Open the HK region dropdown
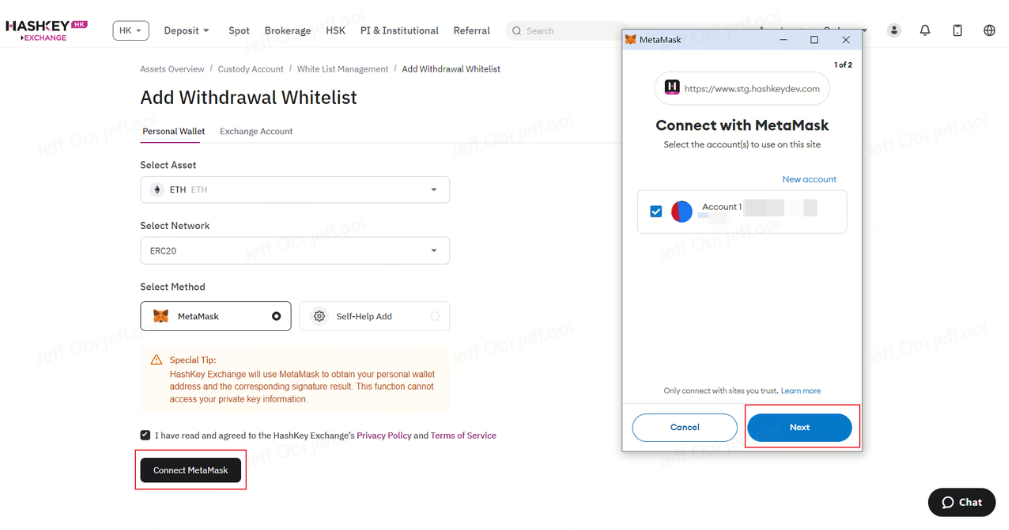1009x530 pixels. 131,30
